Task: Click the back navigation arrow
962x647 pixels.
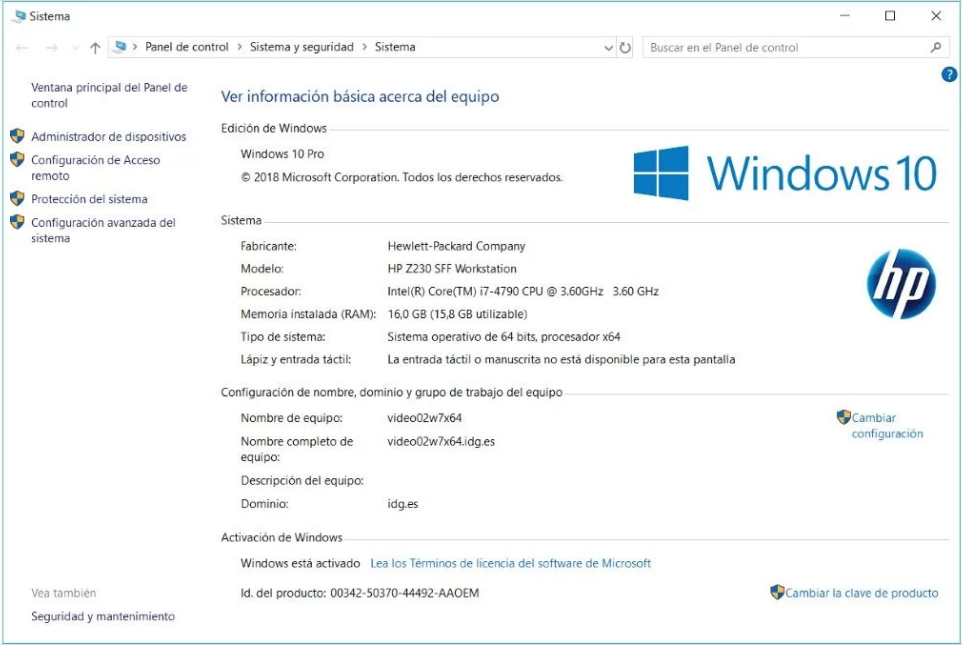Action: 21,48
